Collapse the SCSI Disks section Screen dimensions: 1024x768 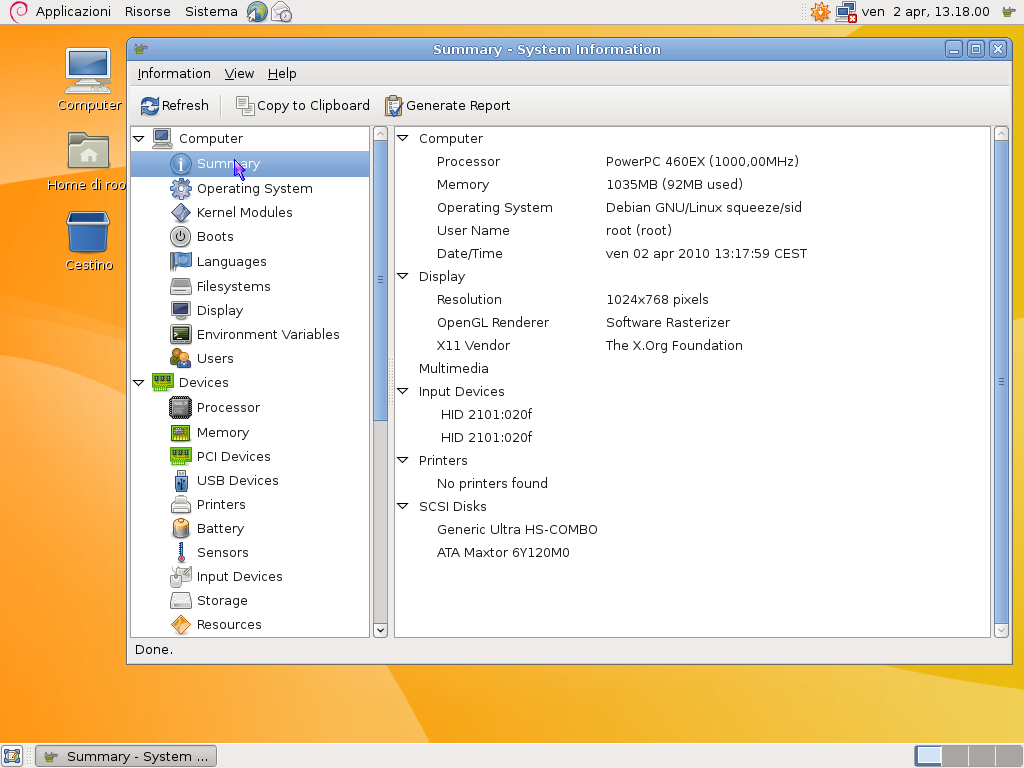[403, 506]
